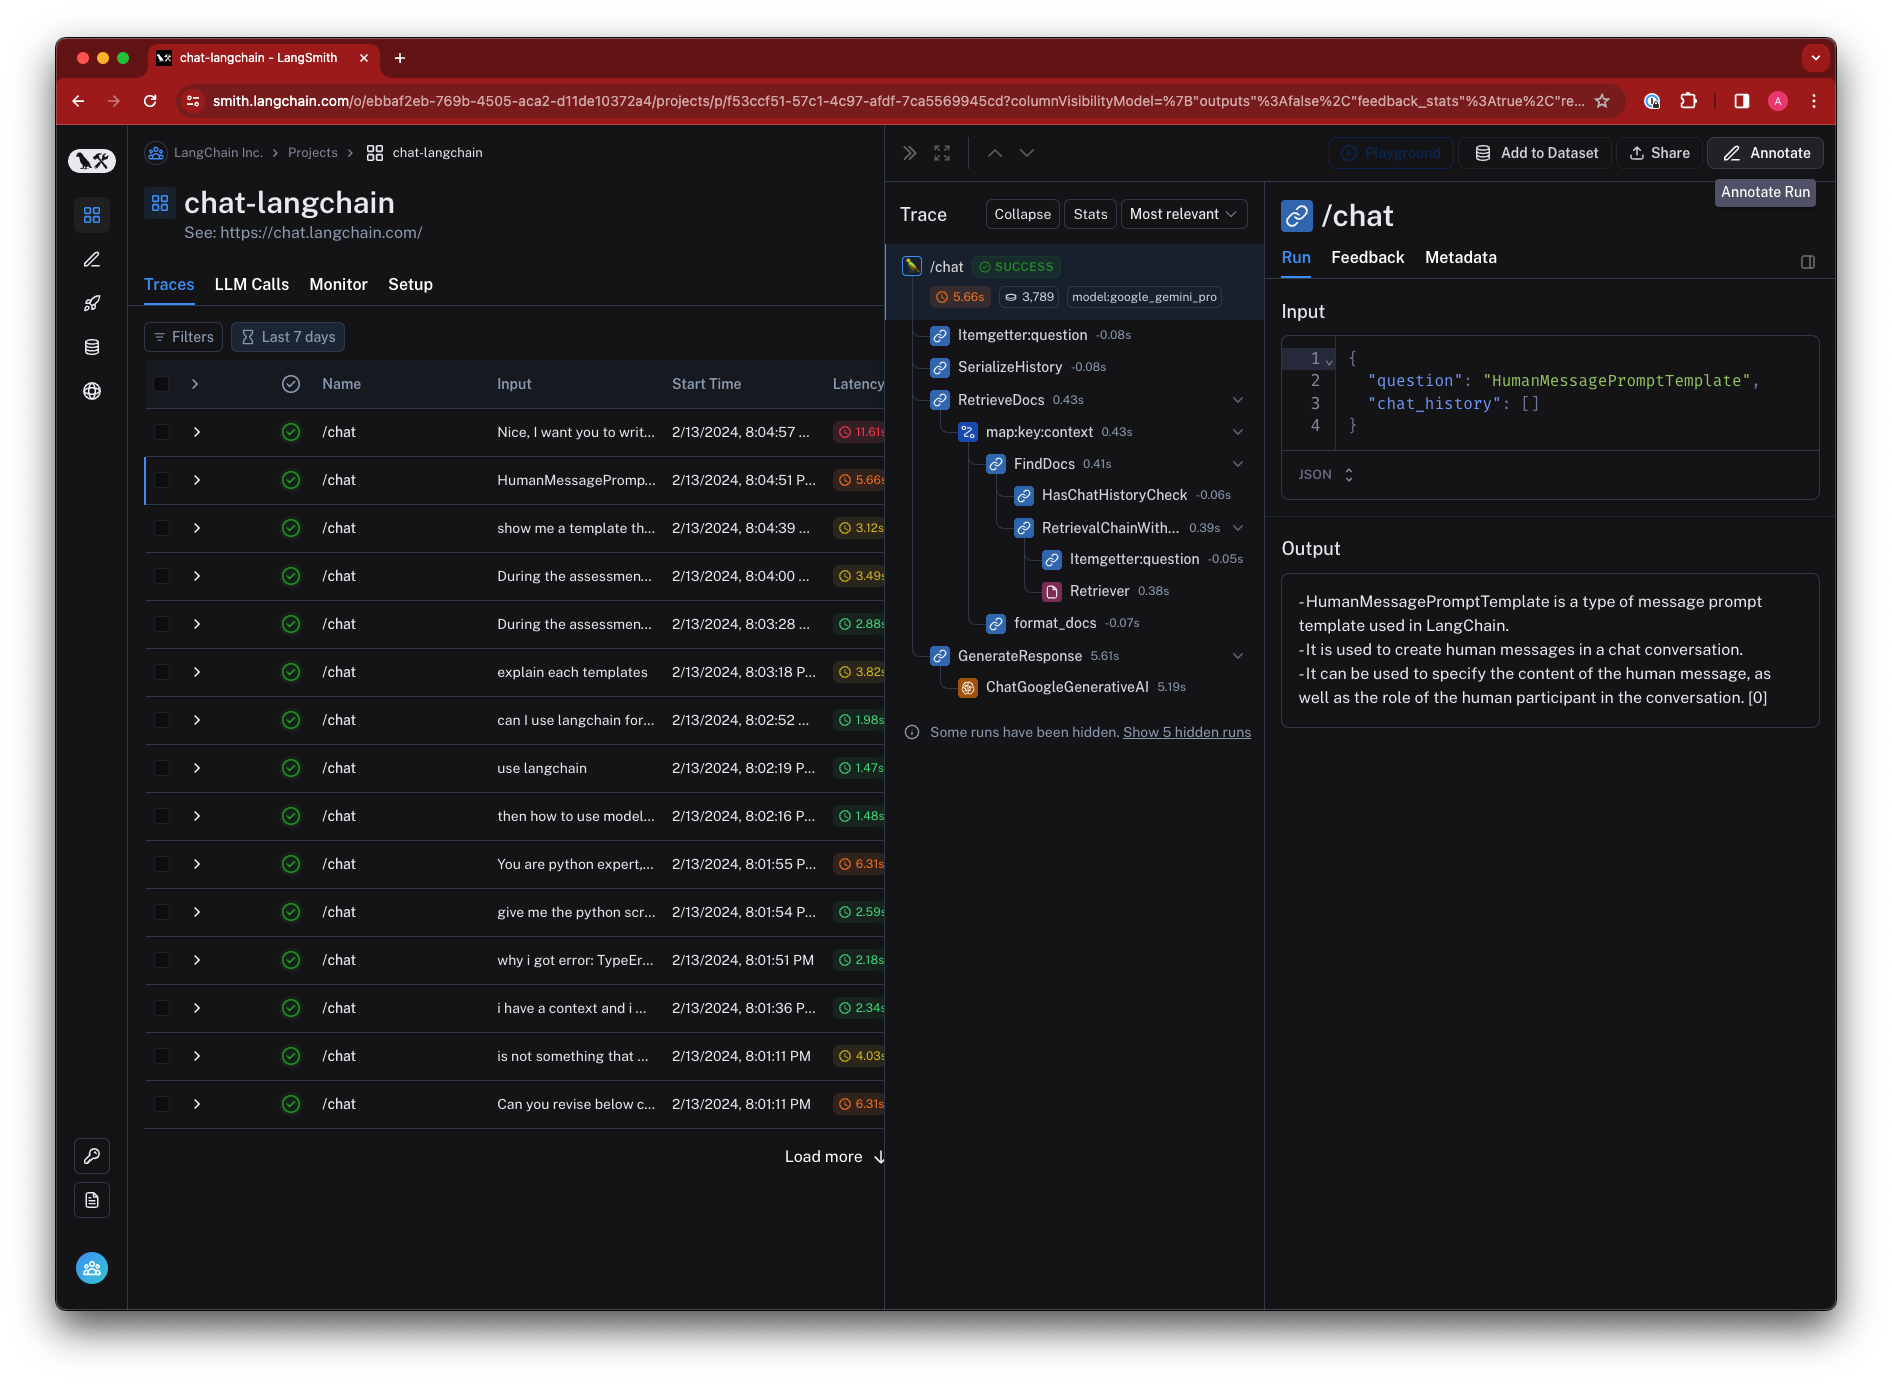Collapse the RetrievalChainWith... node chevron
Viewport: 1892px width, 1384px height.
pos(1238,528)
